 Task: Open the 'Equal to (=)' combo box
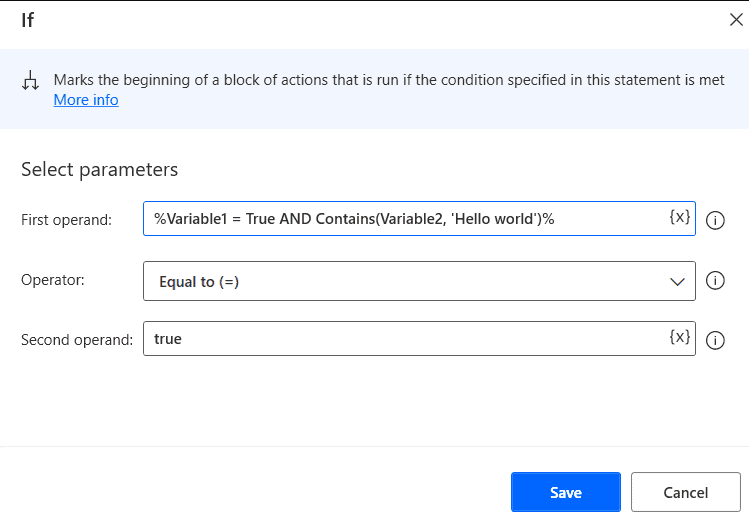[400, 282]
